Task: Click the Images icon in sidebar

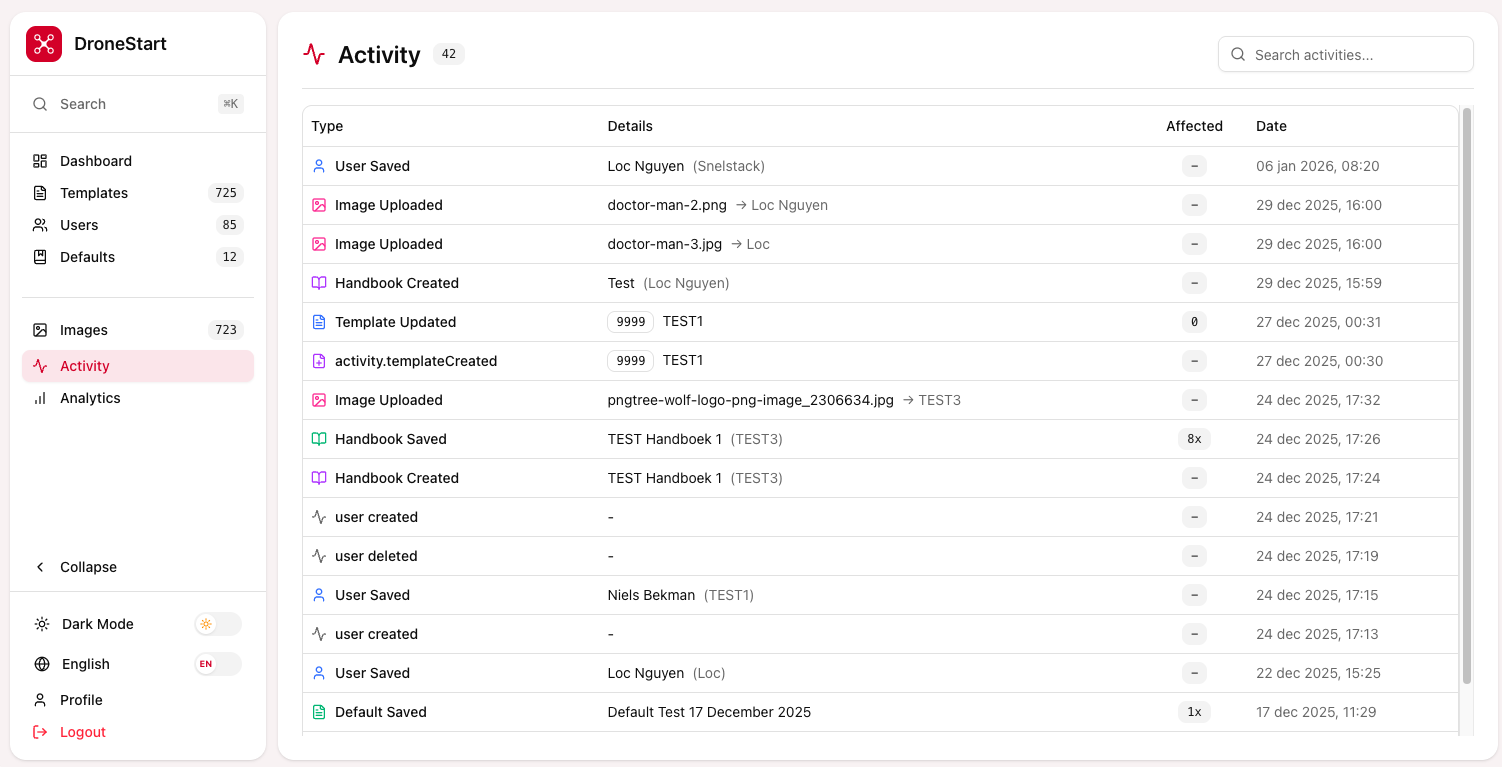Action: pos(40,330)
